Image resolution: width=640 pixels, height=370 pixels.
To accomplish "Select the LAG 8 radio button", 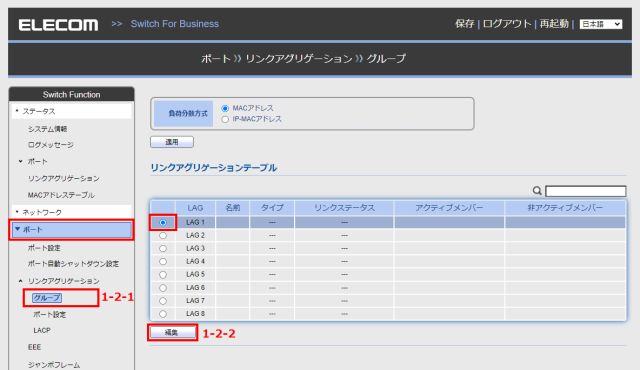I will tap(163, 314).
